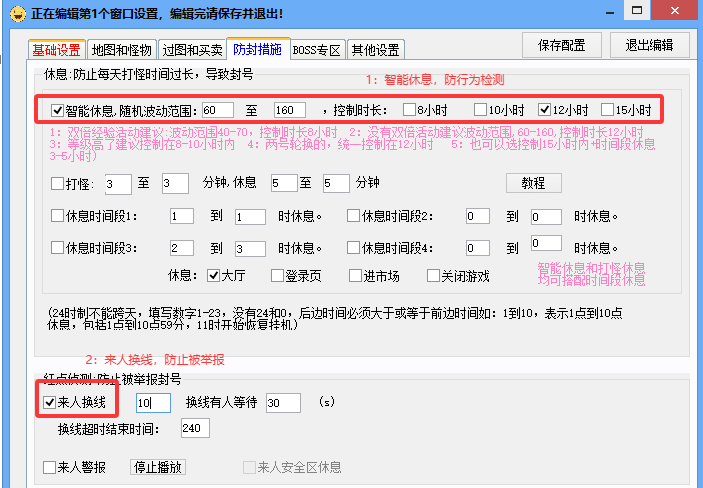Go to the BOSS专区 tab
703x488 pixels.
click(x=317, y=50)
